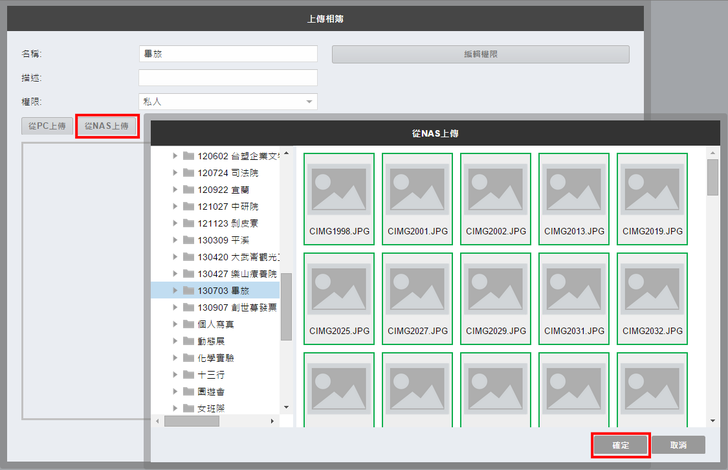The width and height of the screenshot is (728, 470).
Task: Select the CIMG2027.JPG image placeholder icon
Action: [x=417, y=289]
